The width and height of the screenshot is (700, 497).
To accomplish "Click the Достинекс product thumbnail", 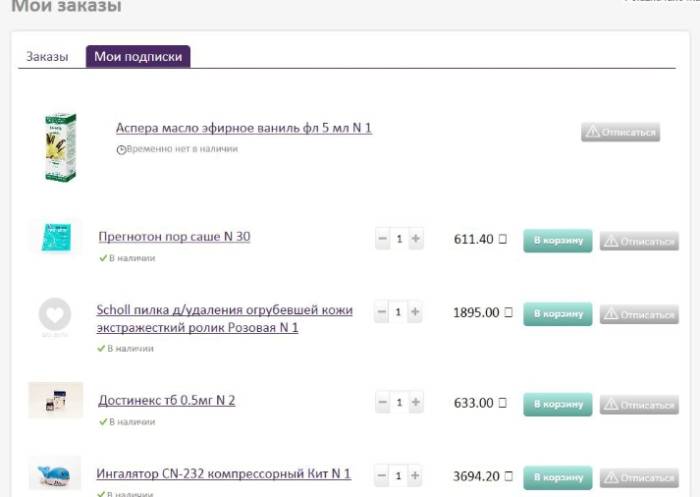I will click(x=55, y=399).
